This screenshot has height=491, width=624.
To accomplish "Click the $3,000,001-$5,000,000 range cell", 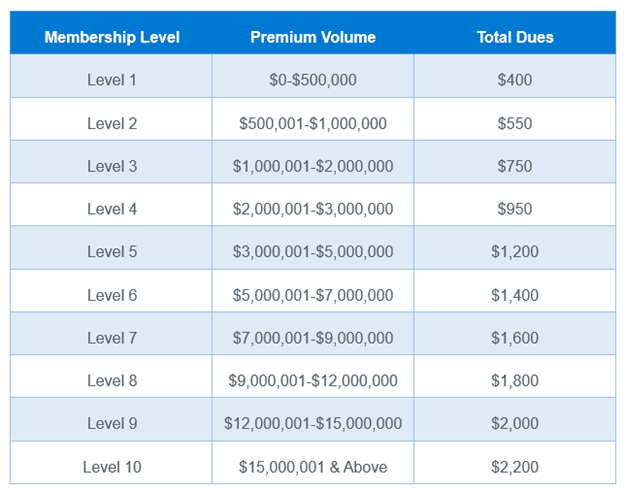I will tap(313, 251).
